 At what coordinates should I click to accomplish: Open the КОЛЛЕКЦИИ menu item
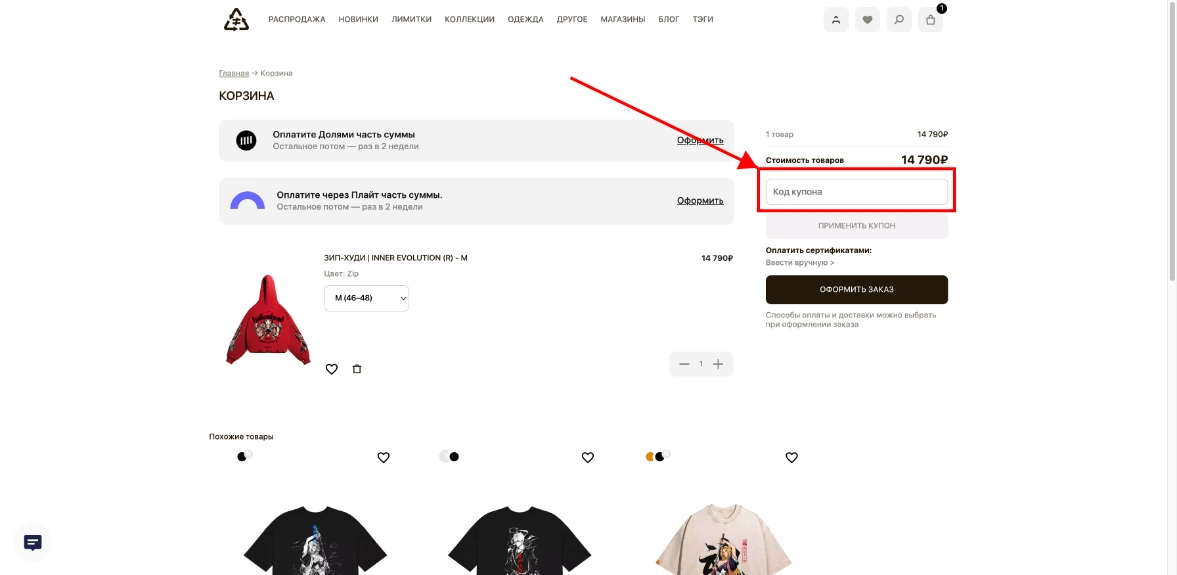click(x=469, y=20)
